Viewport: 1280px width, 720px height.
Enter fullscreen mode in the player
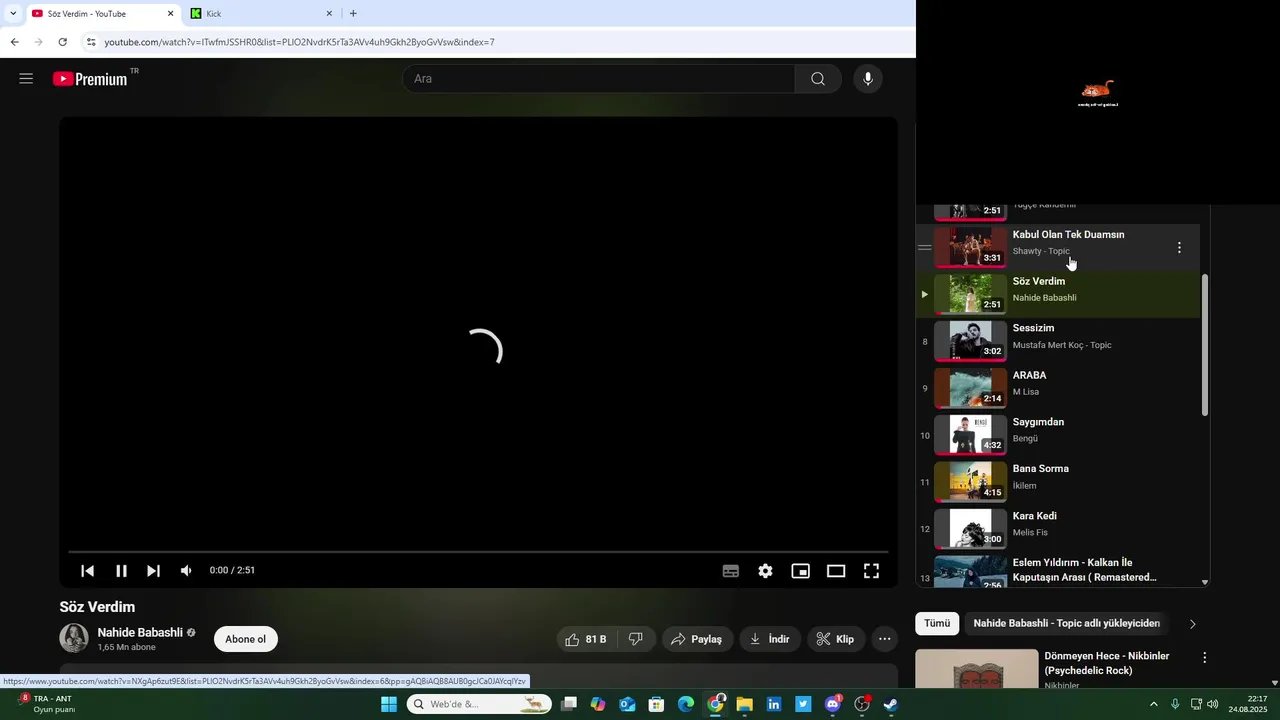tap(871, 571)
